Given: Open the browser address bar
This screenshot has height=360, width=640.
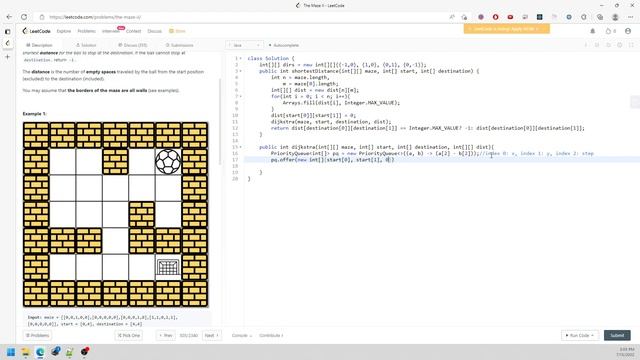Looking at the screenshot, I should tap(245, 17).
